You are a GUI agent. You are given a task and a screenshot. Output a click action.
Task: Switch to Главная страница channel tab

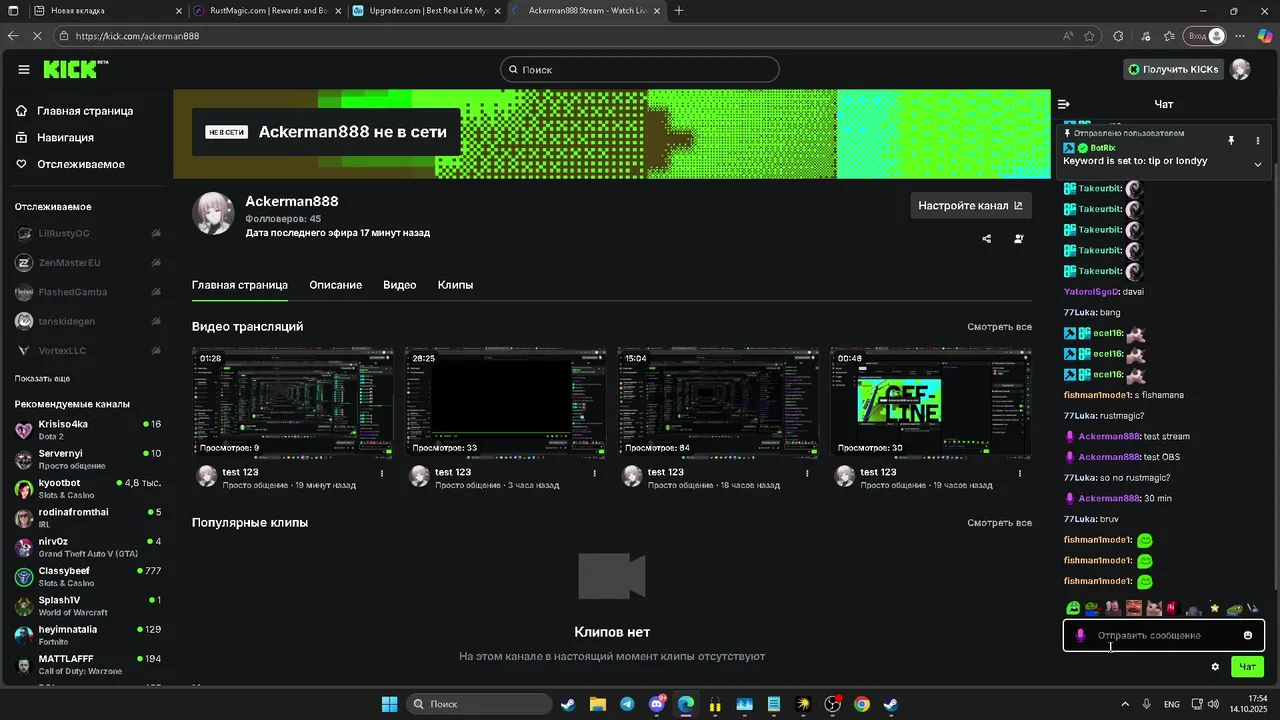[240, 285]
